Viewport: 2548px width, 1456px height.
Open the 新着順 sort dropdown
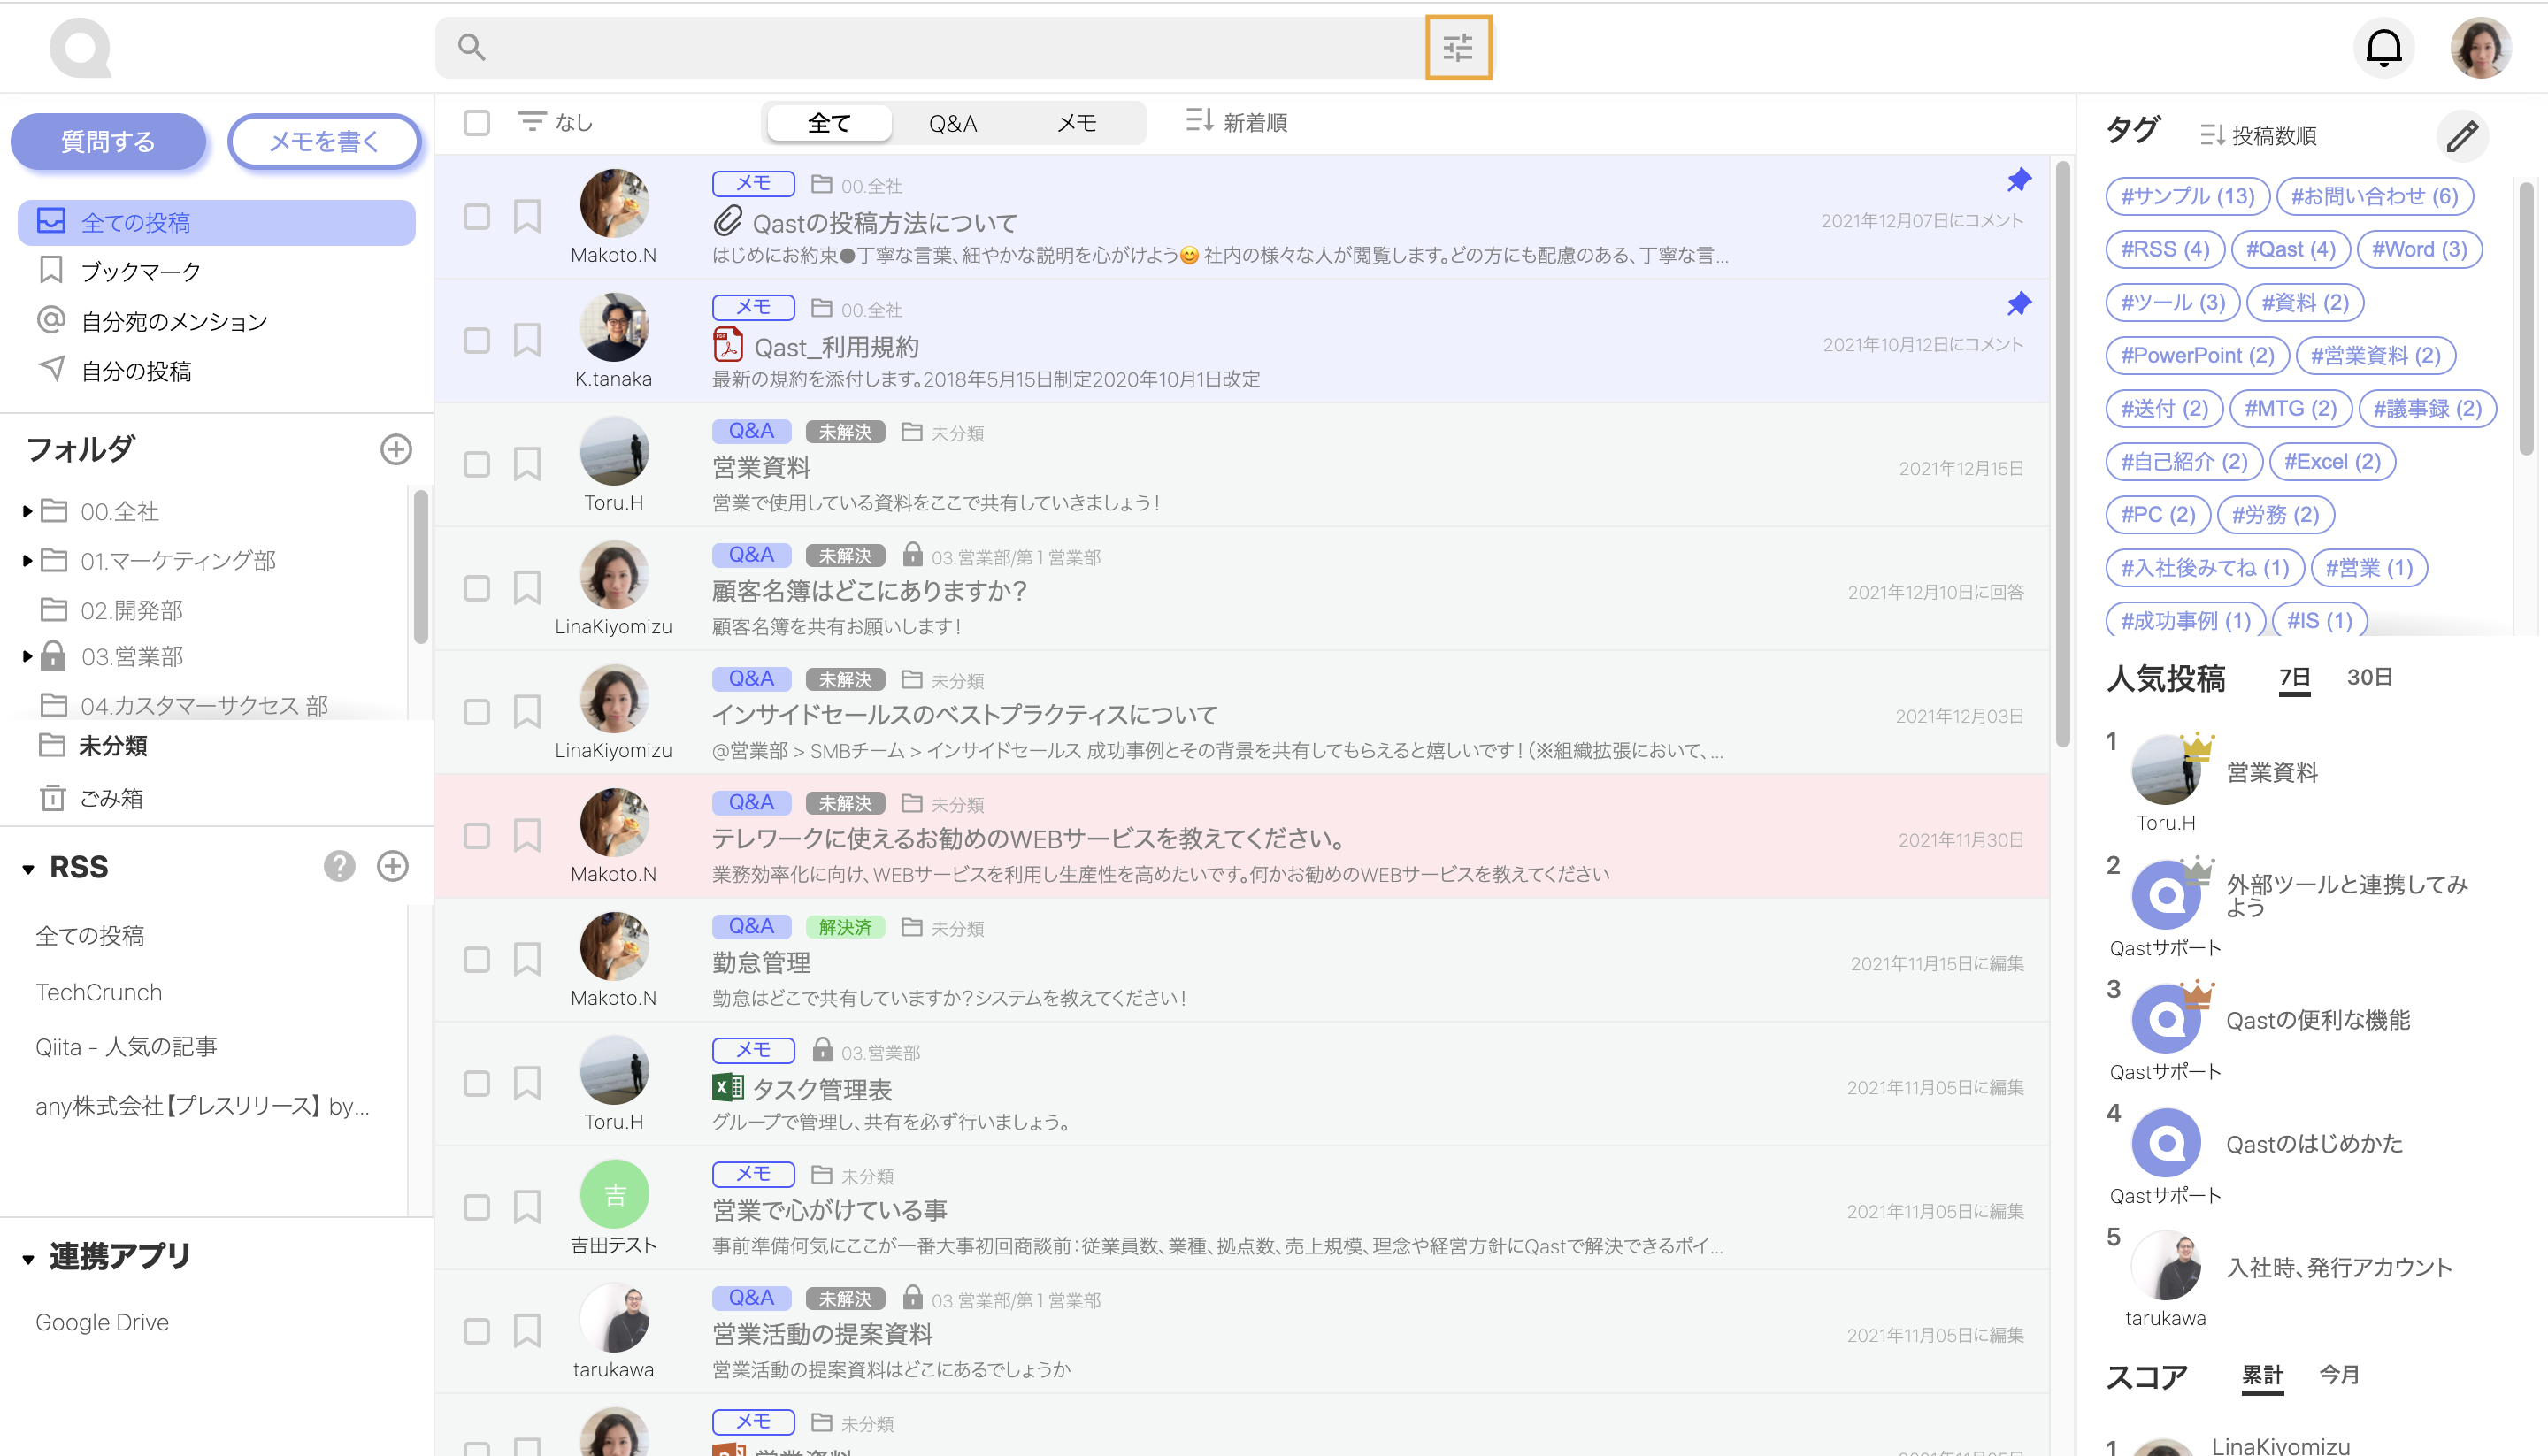(x=1236, y=122)
